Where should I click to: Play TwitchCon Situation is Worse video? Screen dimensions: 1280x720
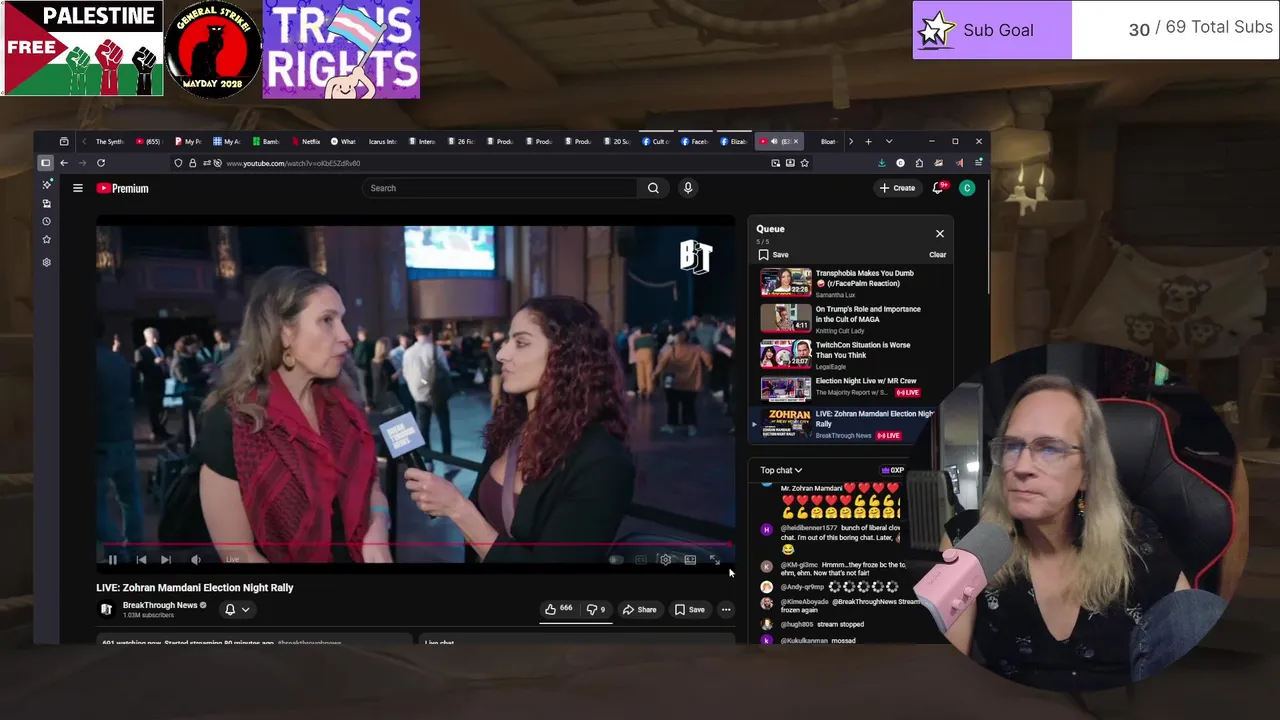[849, 355]
